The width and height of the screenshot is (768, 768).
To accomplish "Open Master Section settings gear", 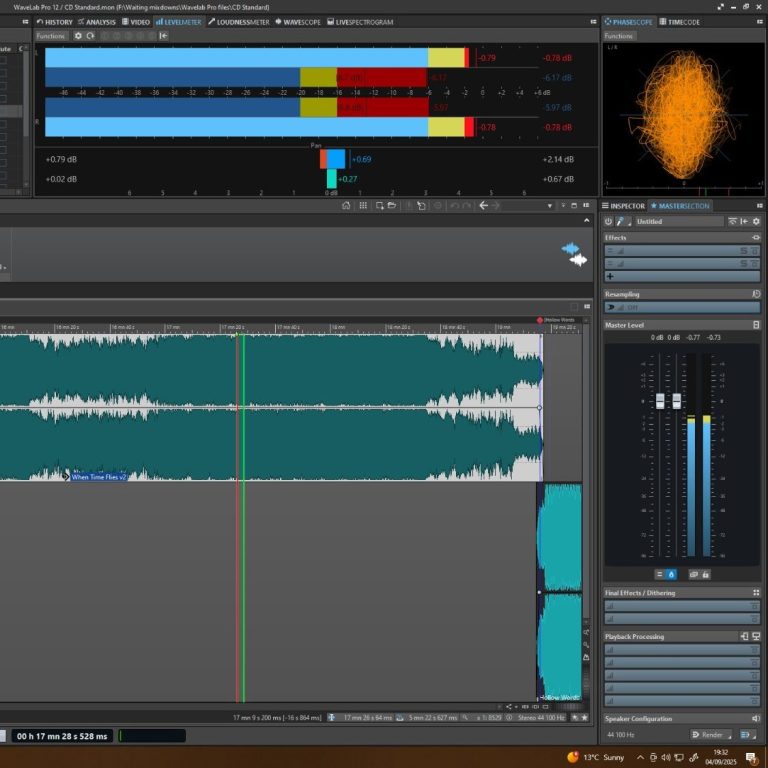I will 757,221.
